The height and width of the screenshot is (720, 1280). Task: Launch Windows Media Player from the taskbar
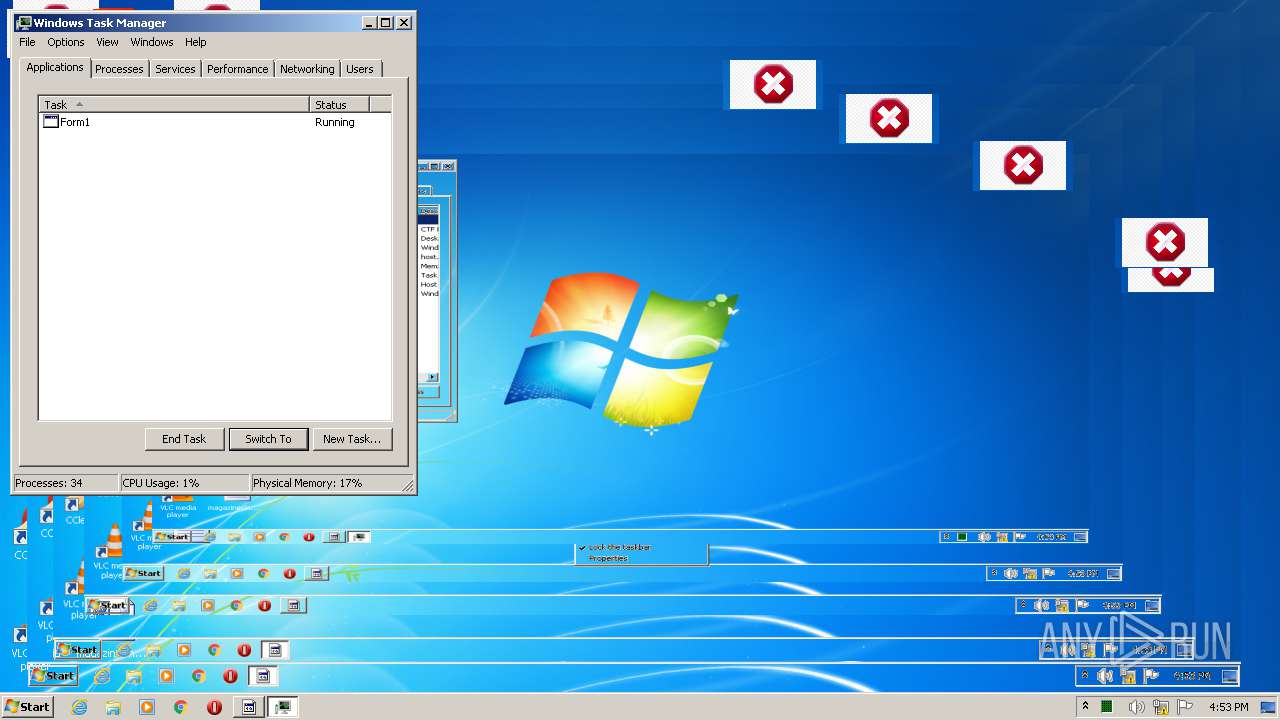pyautogui.click(x=147, y=707)
